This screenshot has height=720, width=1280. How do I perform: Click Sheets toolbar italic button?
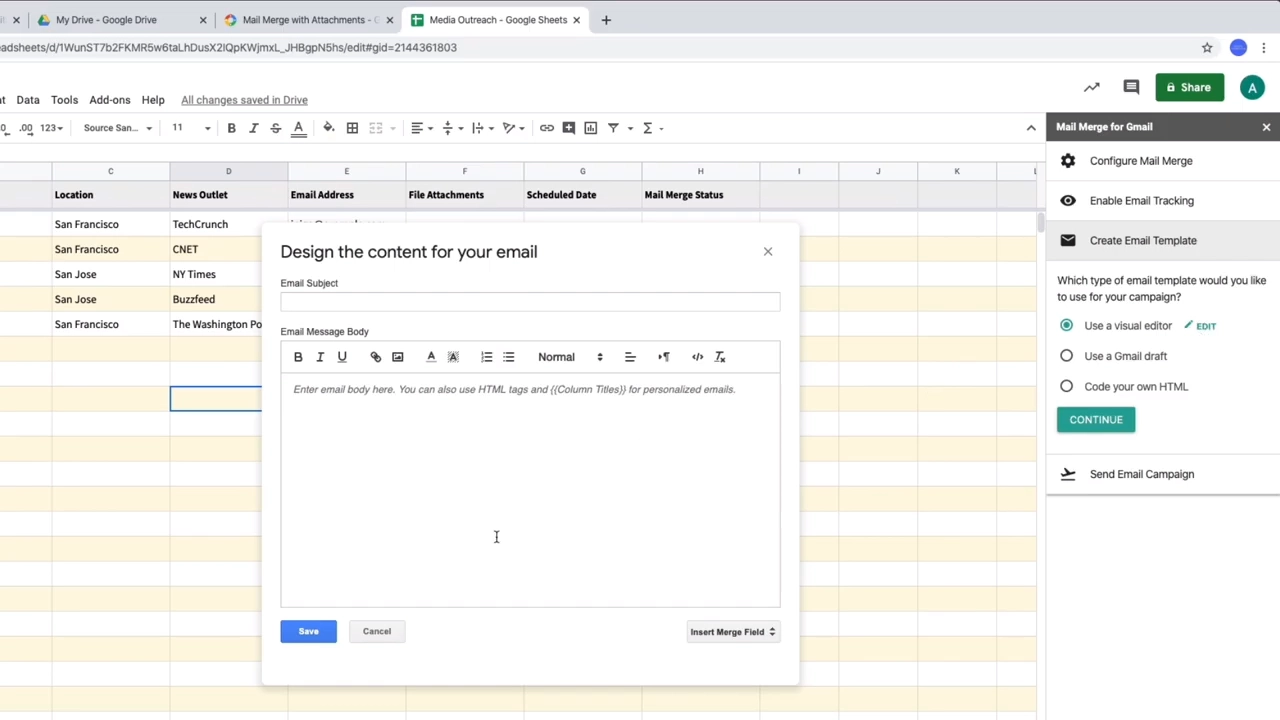pos(253,128)
